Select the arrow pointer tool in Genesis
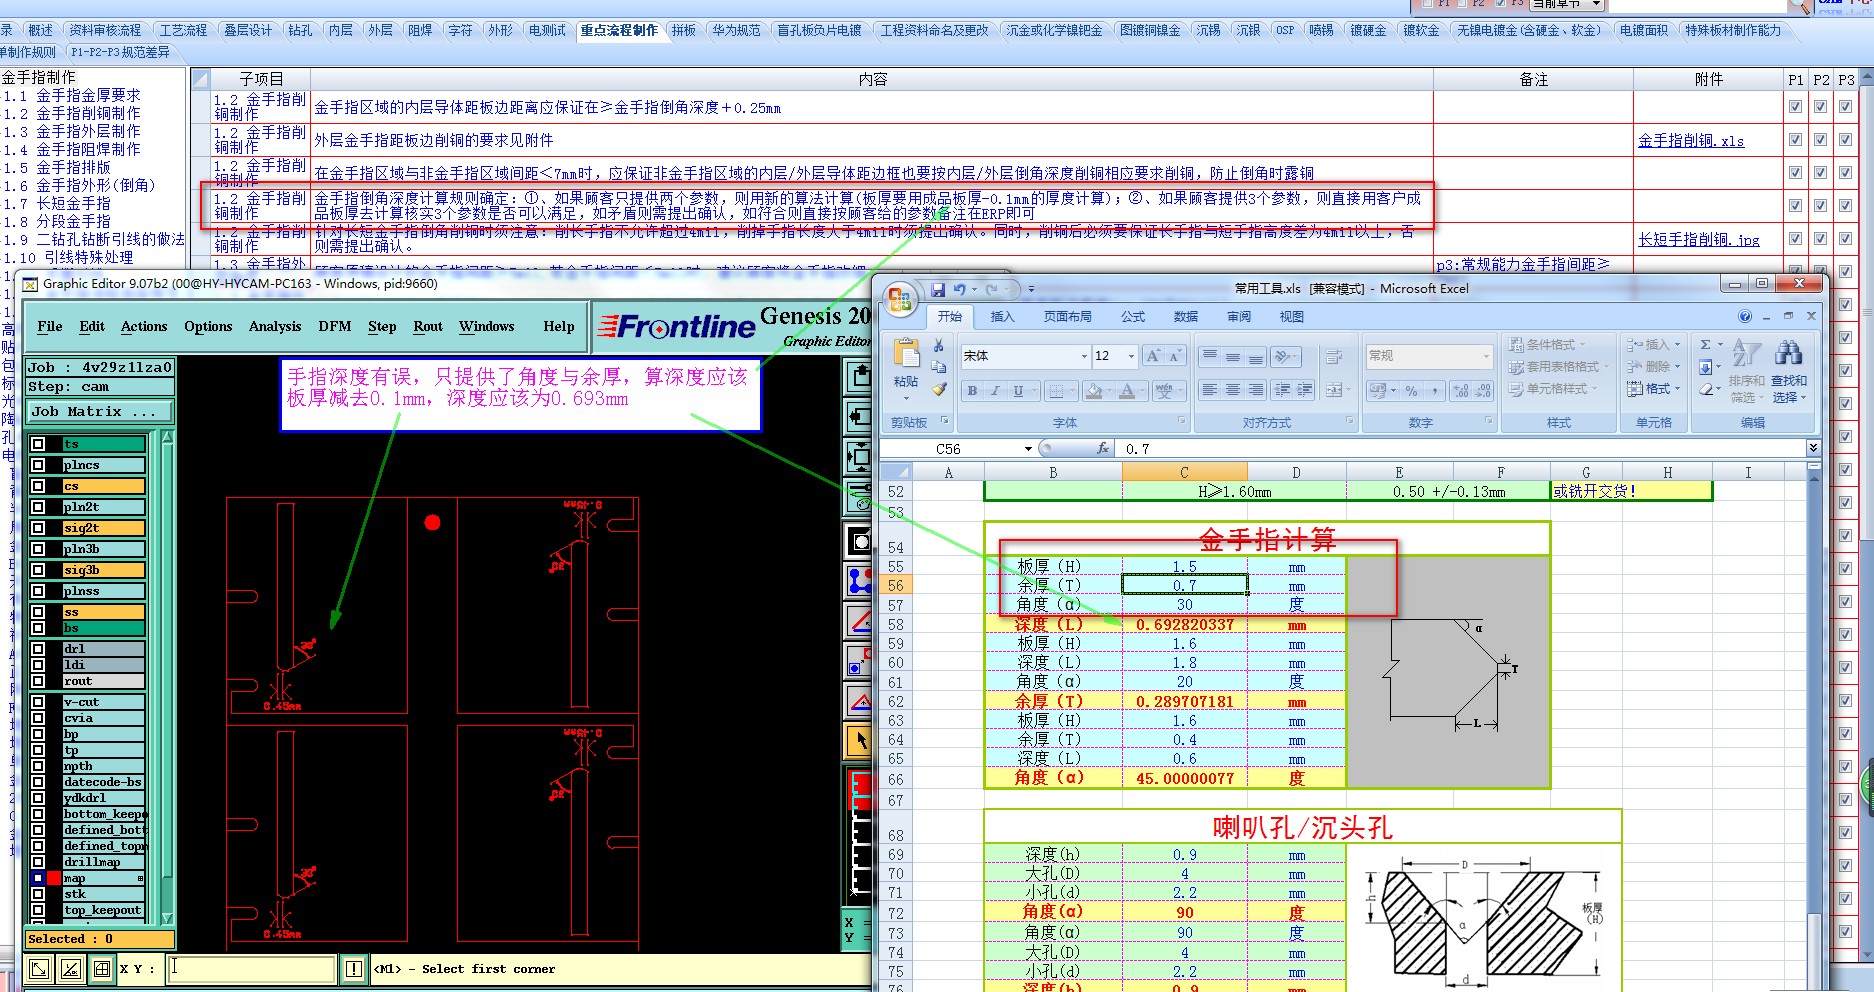 pyautogui.click(x=859, y=741)
